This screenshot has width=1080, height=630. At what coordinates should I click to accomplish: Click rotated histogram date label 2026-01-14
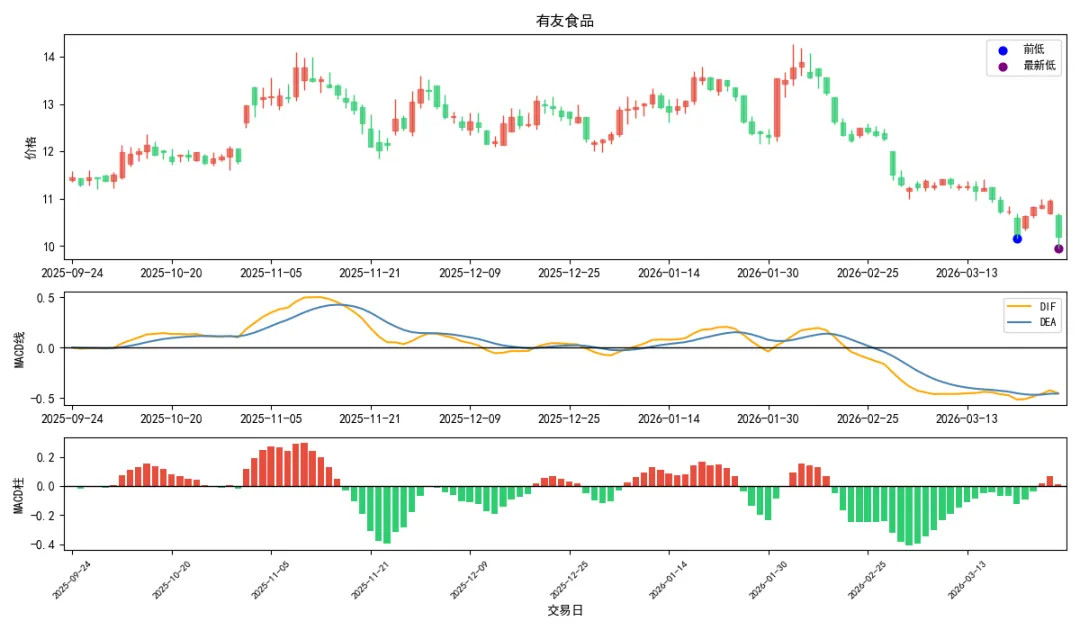pyautogui.click(x=668, y=580)
